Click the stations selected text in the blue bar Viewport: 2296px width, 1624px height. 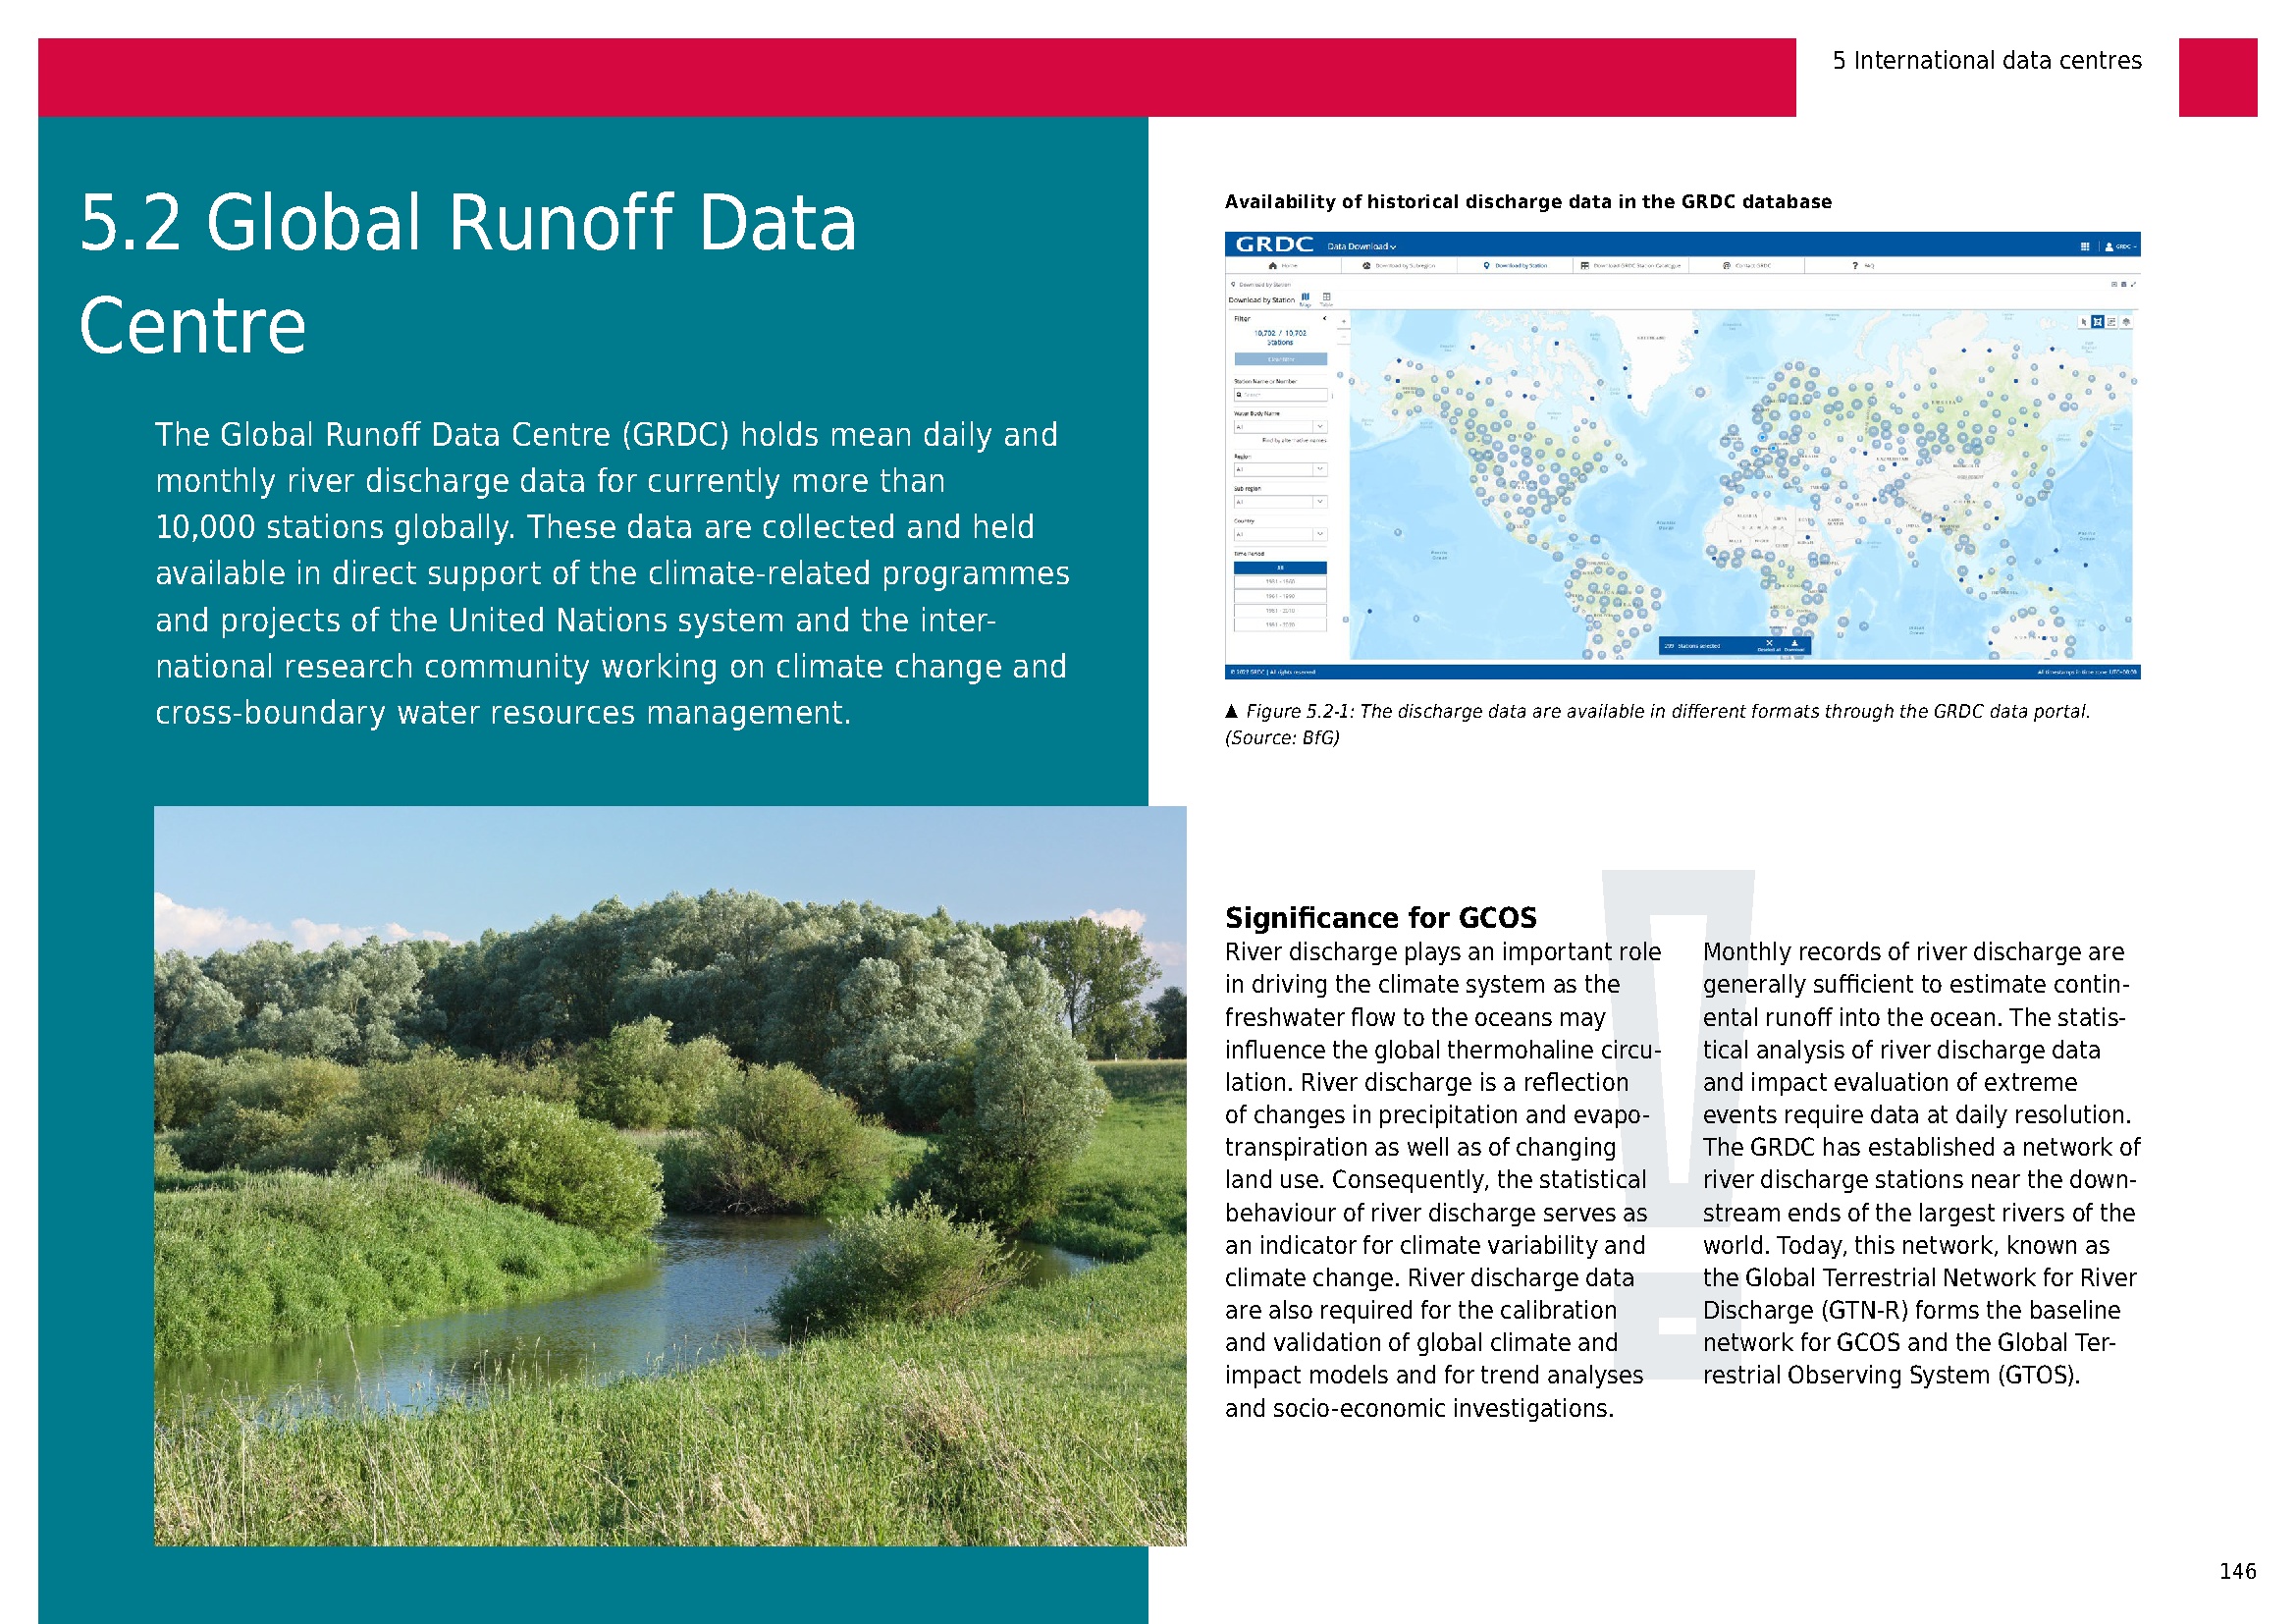(1692, 646)
